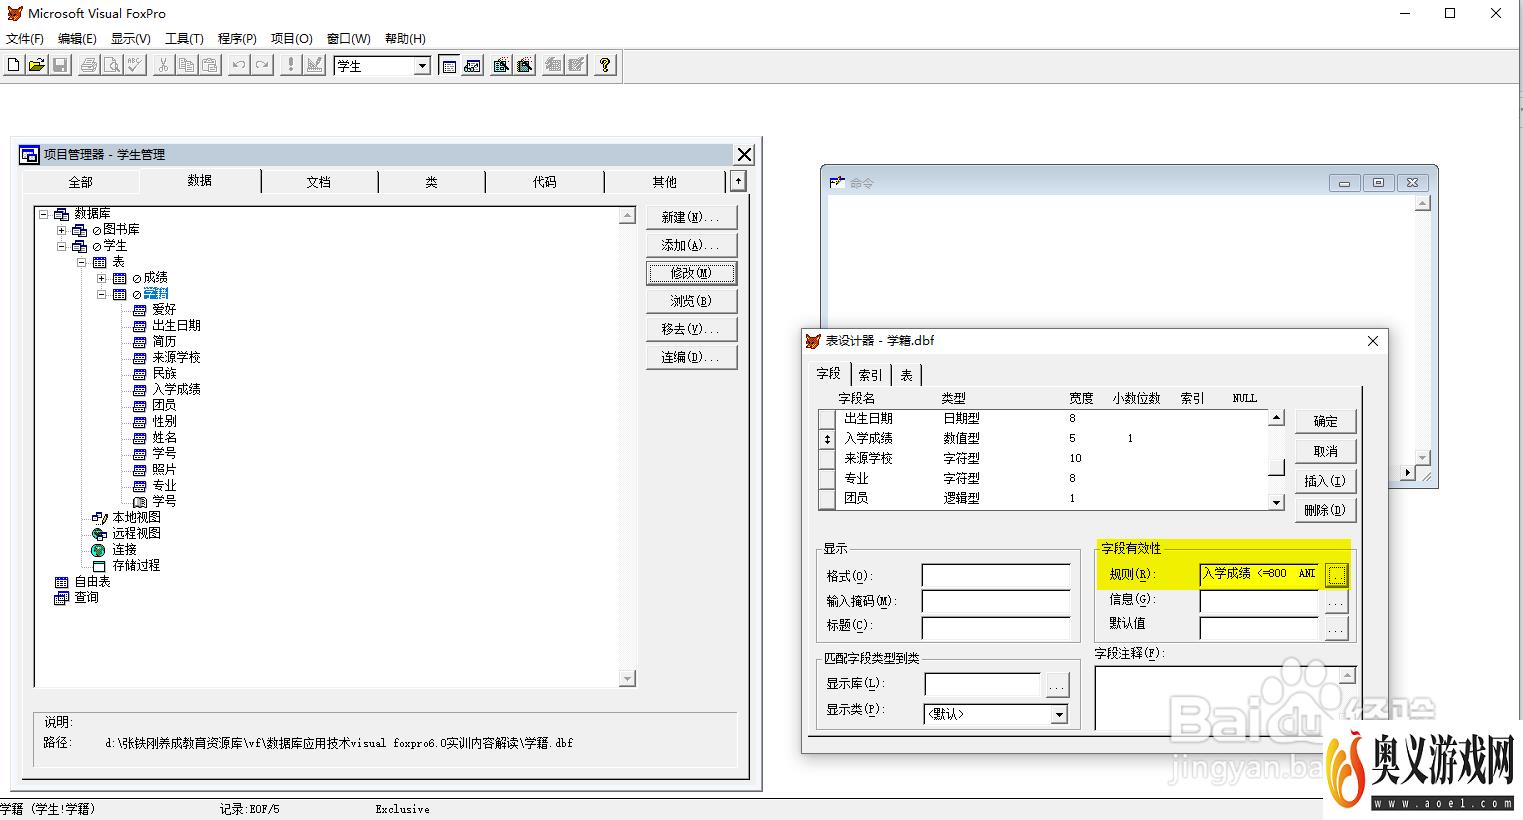Open the 显示(V) menu

pyautogui.click(x=130, y=38)
